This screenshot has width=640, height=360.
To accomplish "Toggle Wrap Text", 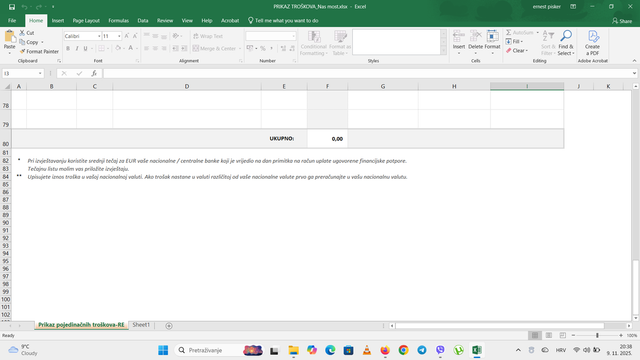I will (x=208, y=36).
